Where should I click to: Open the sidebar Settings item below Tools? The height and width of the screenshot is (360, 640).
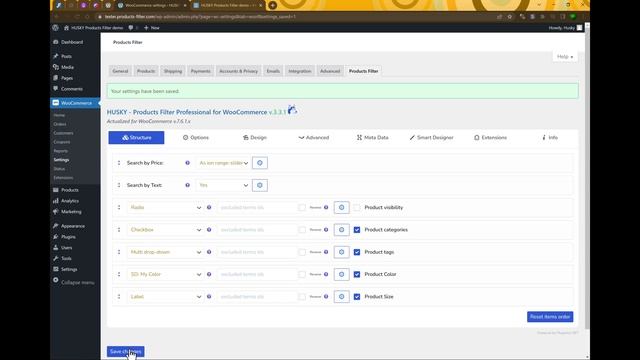pyautogui.click(x=69, y=269)
